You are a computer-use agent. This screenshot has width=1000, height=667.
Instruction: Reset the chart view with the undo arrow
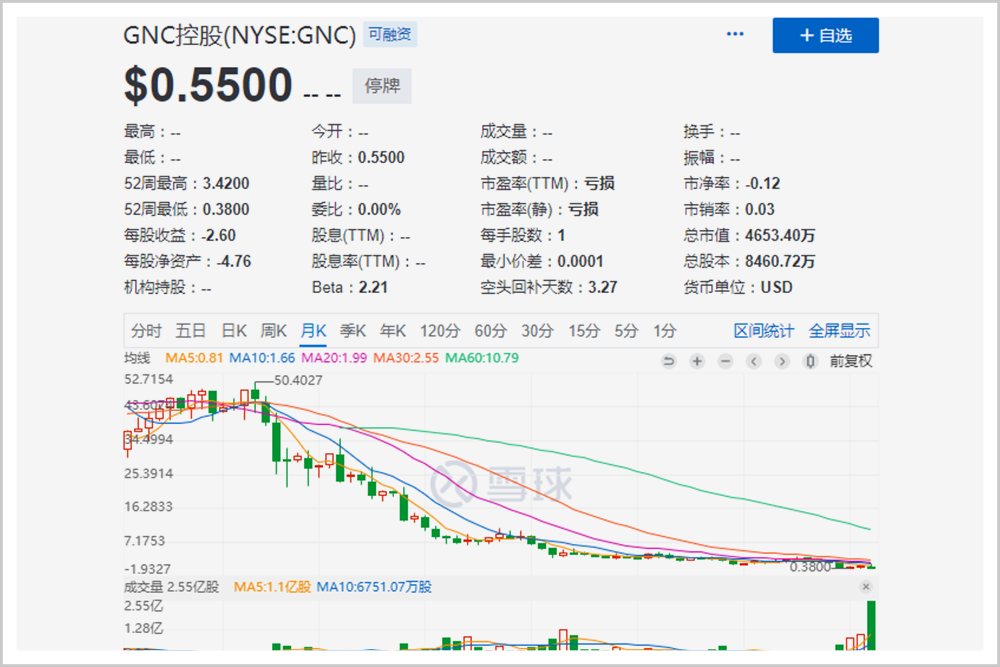(668, 362)
